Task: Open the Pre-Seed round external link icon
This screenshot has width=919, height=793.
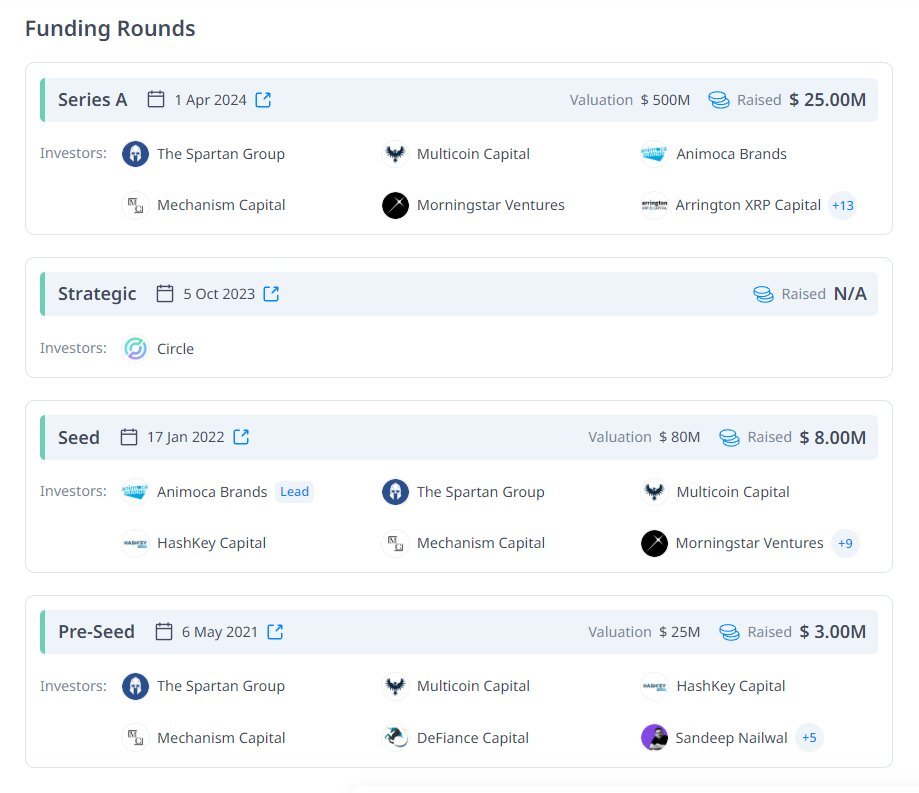Action: (275, 632)
